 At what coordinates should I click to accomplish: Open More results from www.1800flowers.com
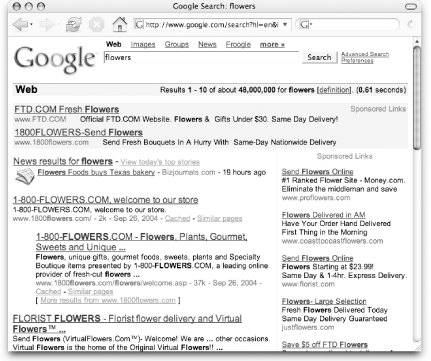pos(108,300)
